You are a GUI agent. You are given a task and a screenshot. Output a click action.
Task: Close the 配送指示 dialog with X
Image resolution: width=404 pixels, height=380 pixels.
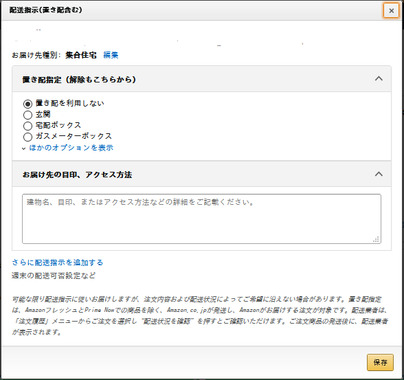pos(391,11)
